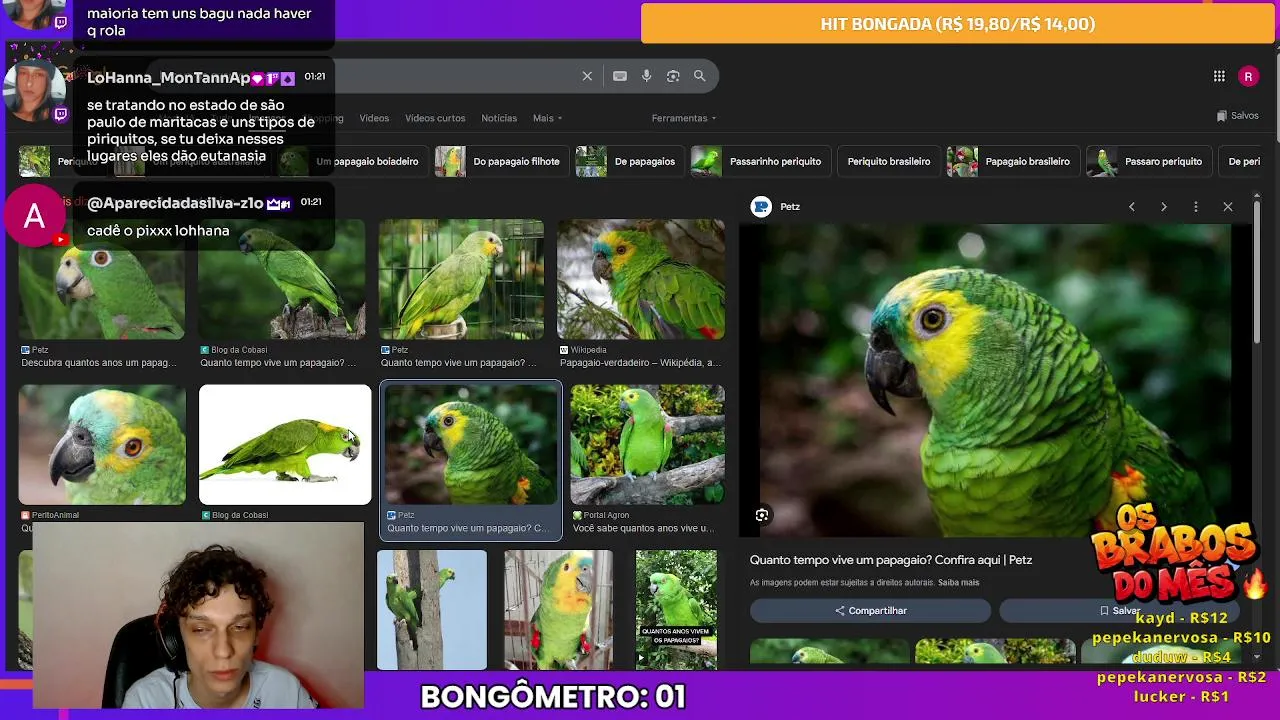Open Petz caged parrot thumbnail

pos(461,280)
